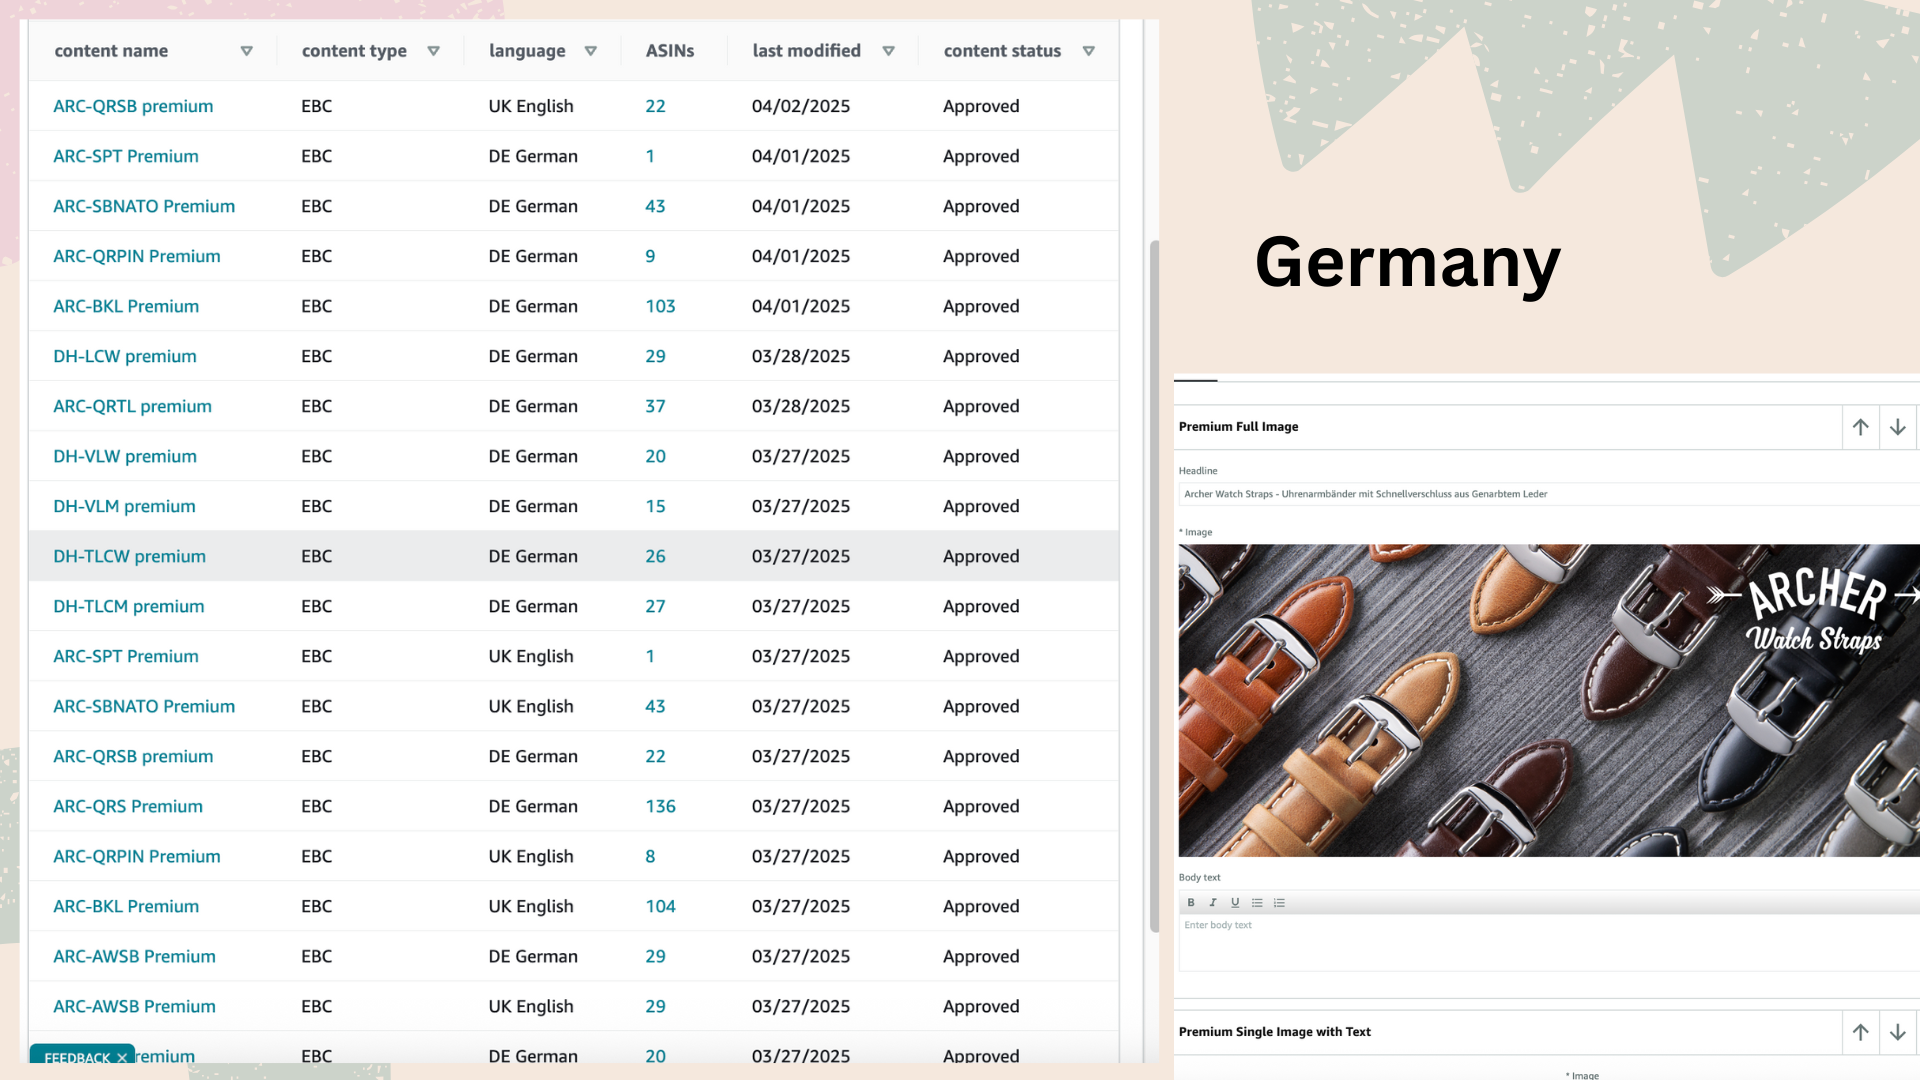
Task: Open language column filter dropdown
Action: pyautogui.click(x=591, y=51)
